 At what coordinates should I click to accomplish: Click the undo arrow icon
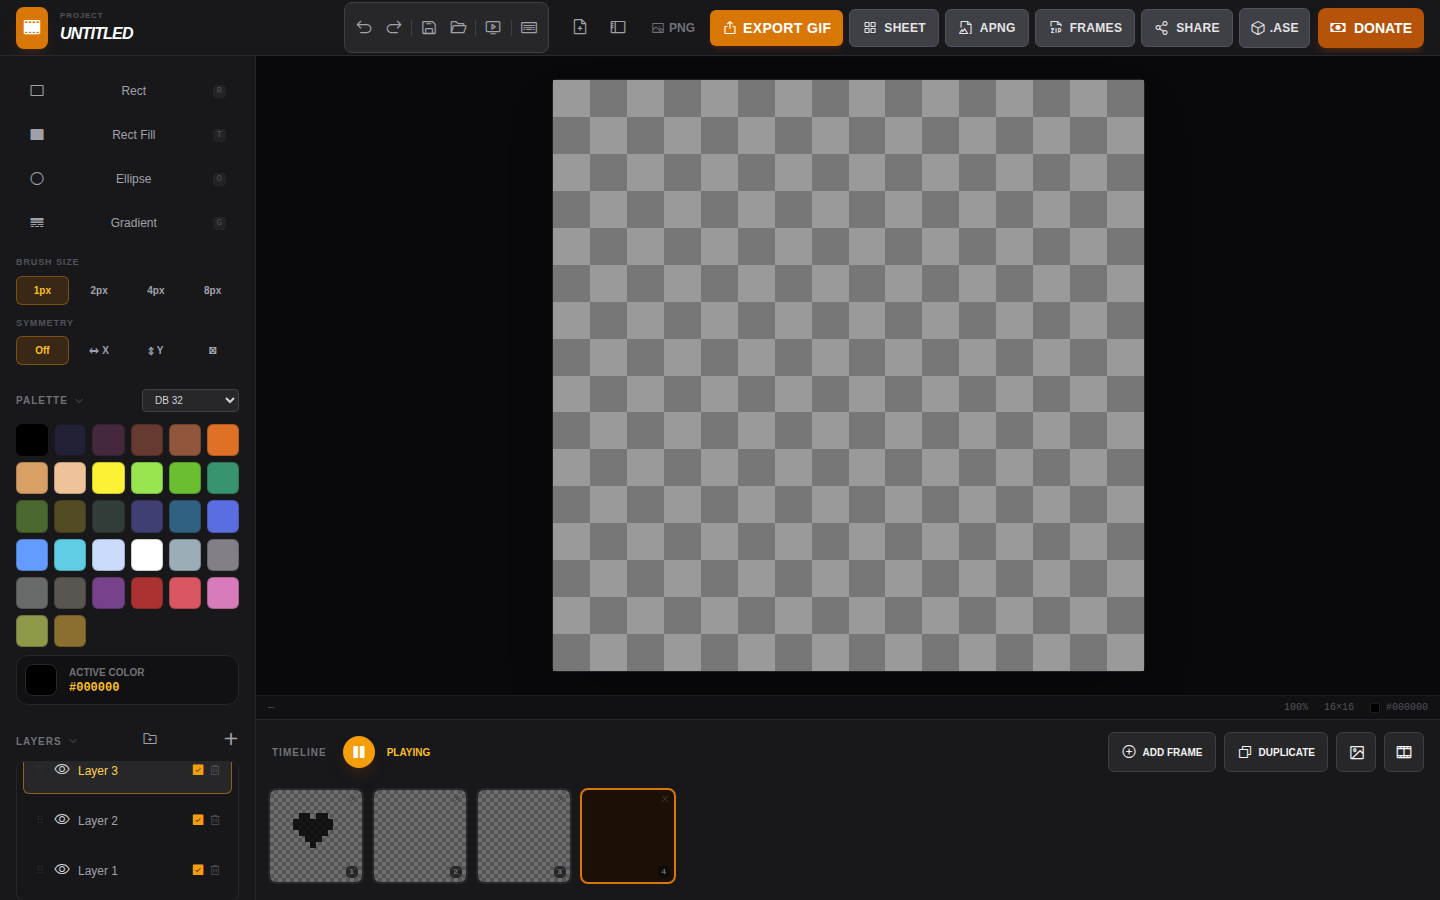(x=364, y=28)
